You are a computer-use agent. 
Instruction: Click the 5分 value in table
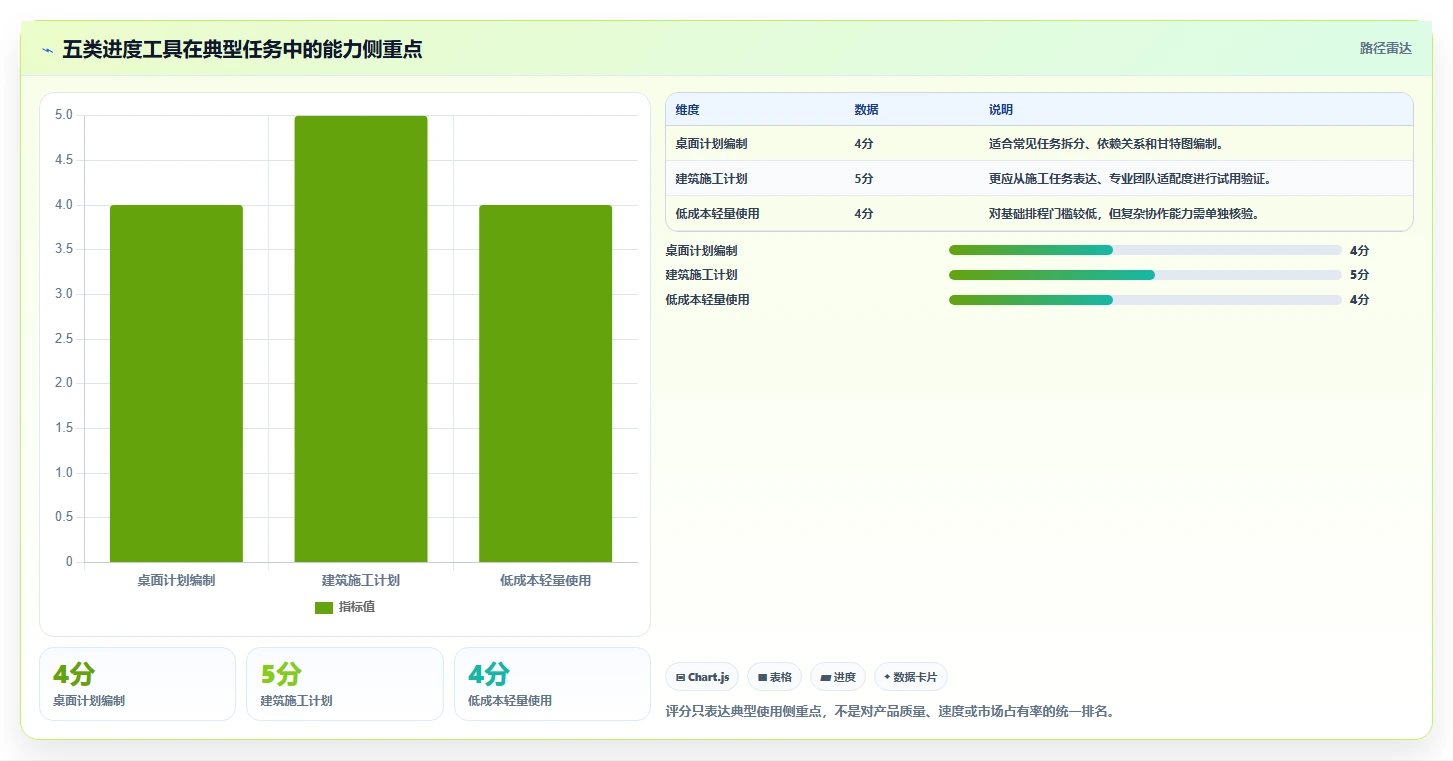point(864,179)
